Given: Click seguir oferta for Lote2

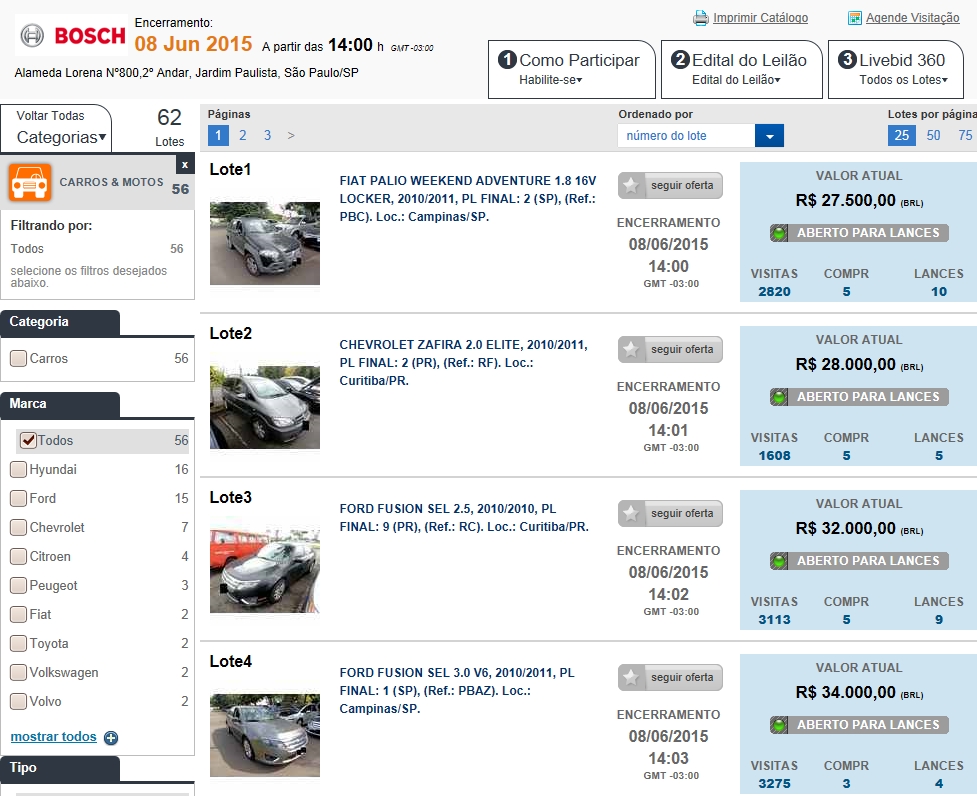Looking at the screenshot, I should coord(670,349).
